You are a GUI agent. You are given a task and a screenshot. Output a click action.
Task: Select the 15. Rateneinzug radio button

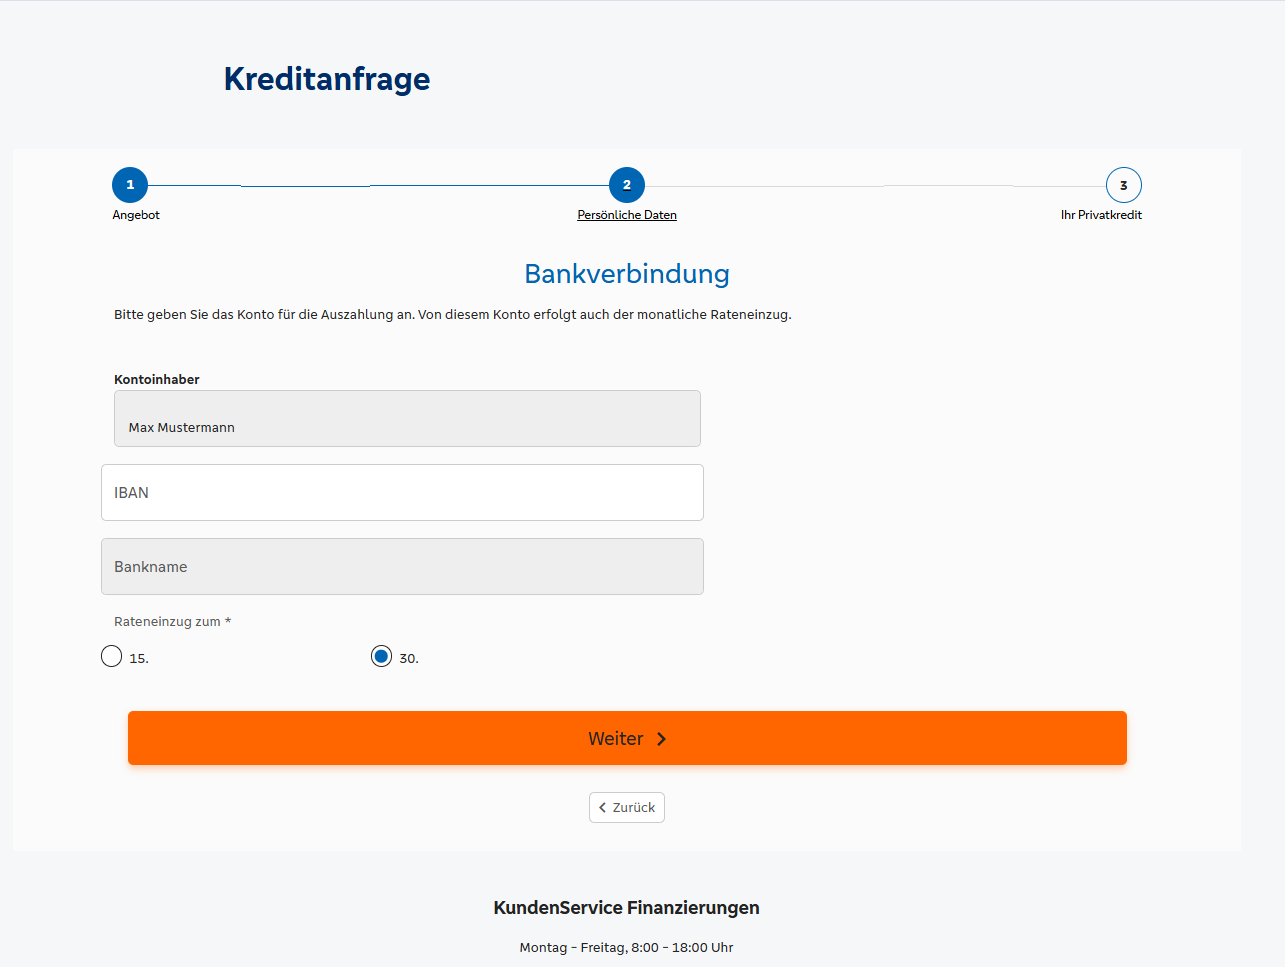[x=112, y=657]
